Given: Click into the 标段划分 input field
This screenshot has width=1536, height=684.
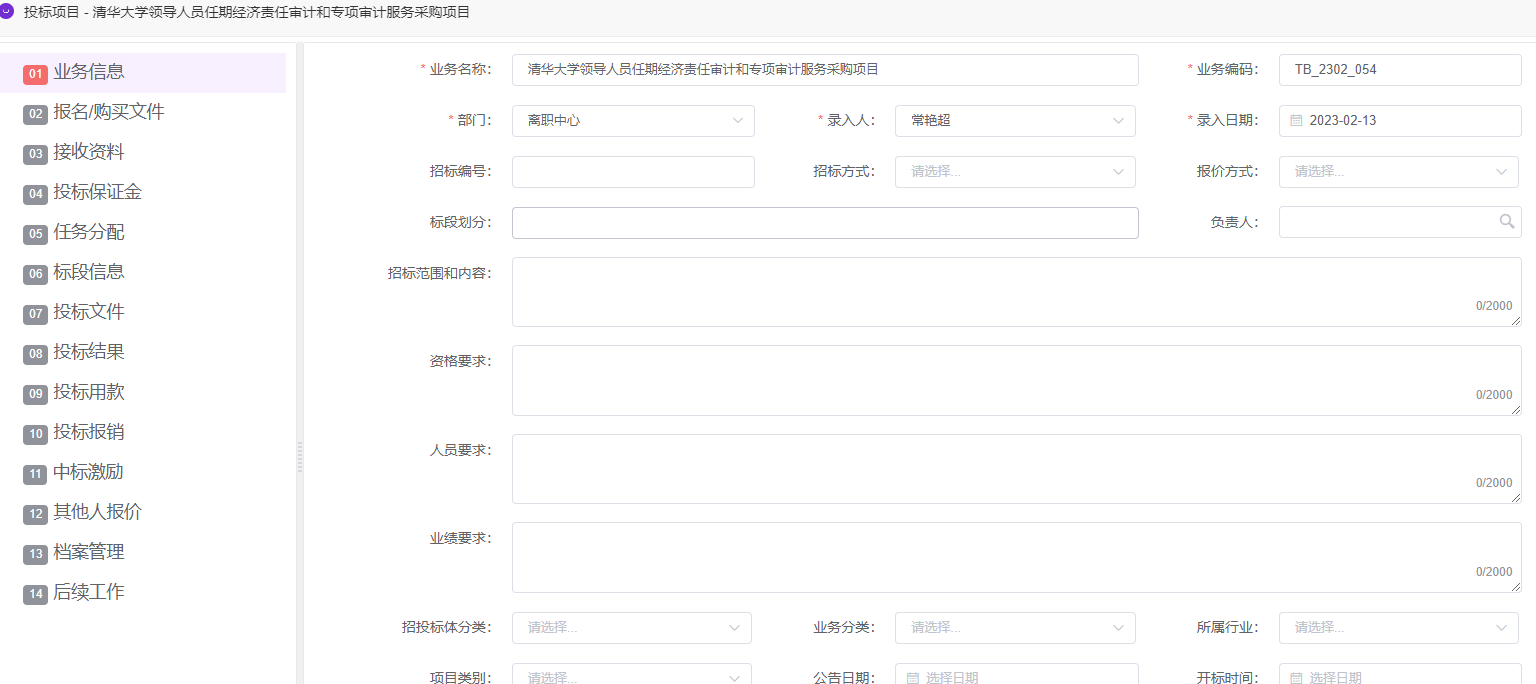Looking at the screenshot, I should [824, 223].
